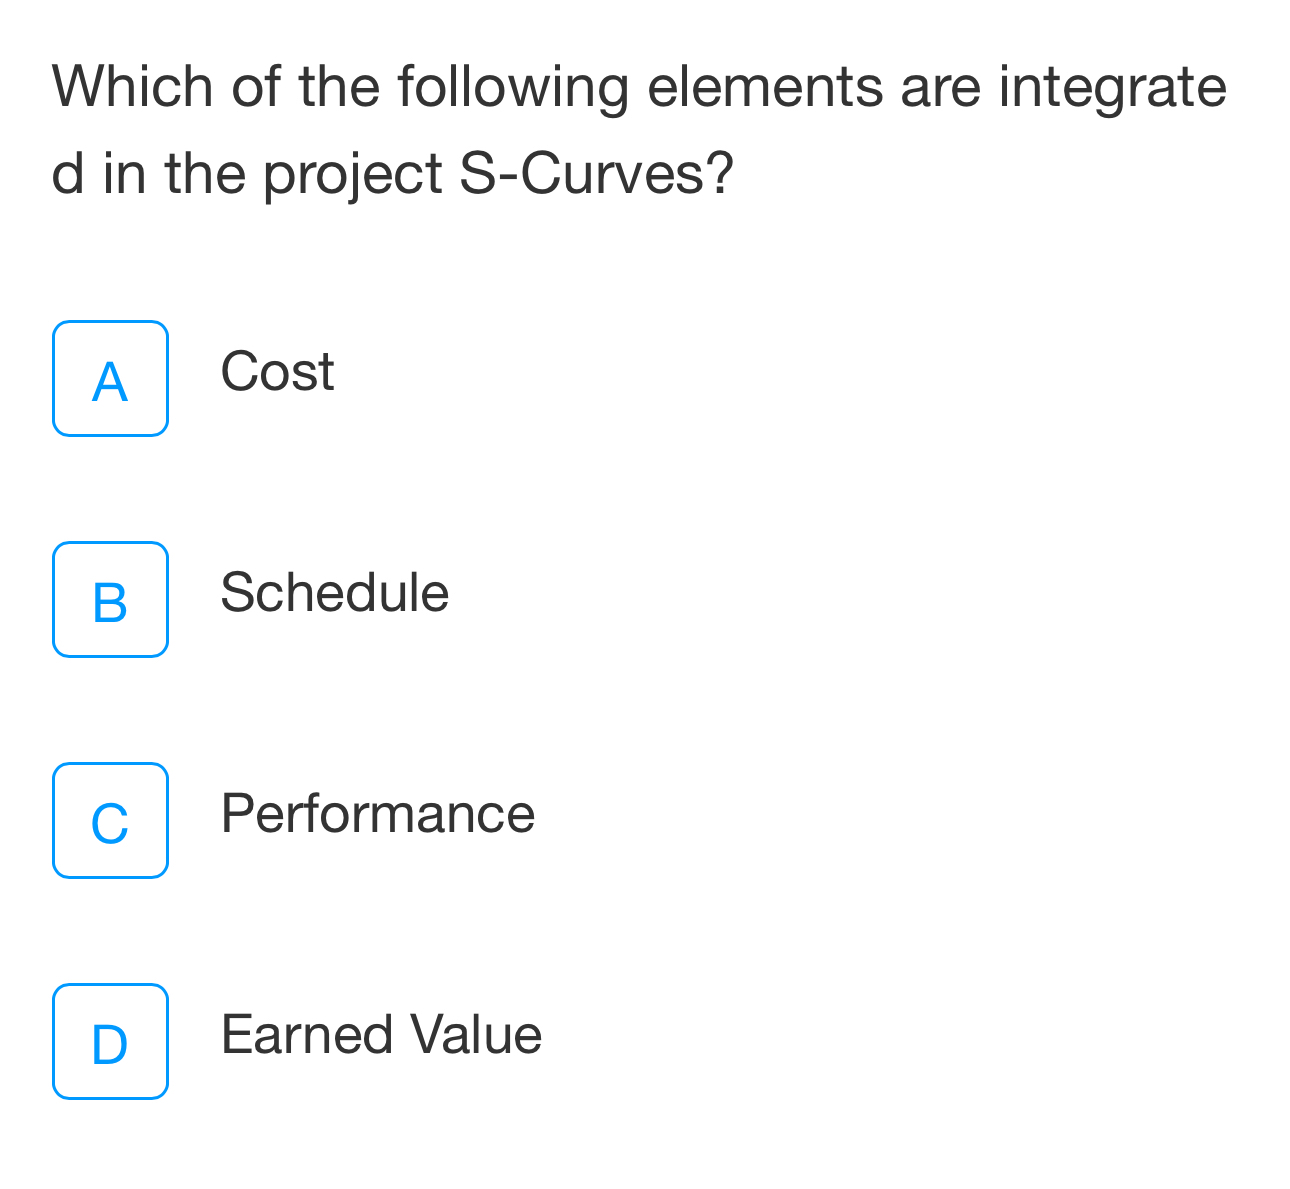Select the letter A option box
Screen dimensions: 1290x1189
tap(110, 379)
